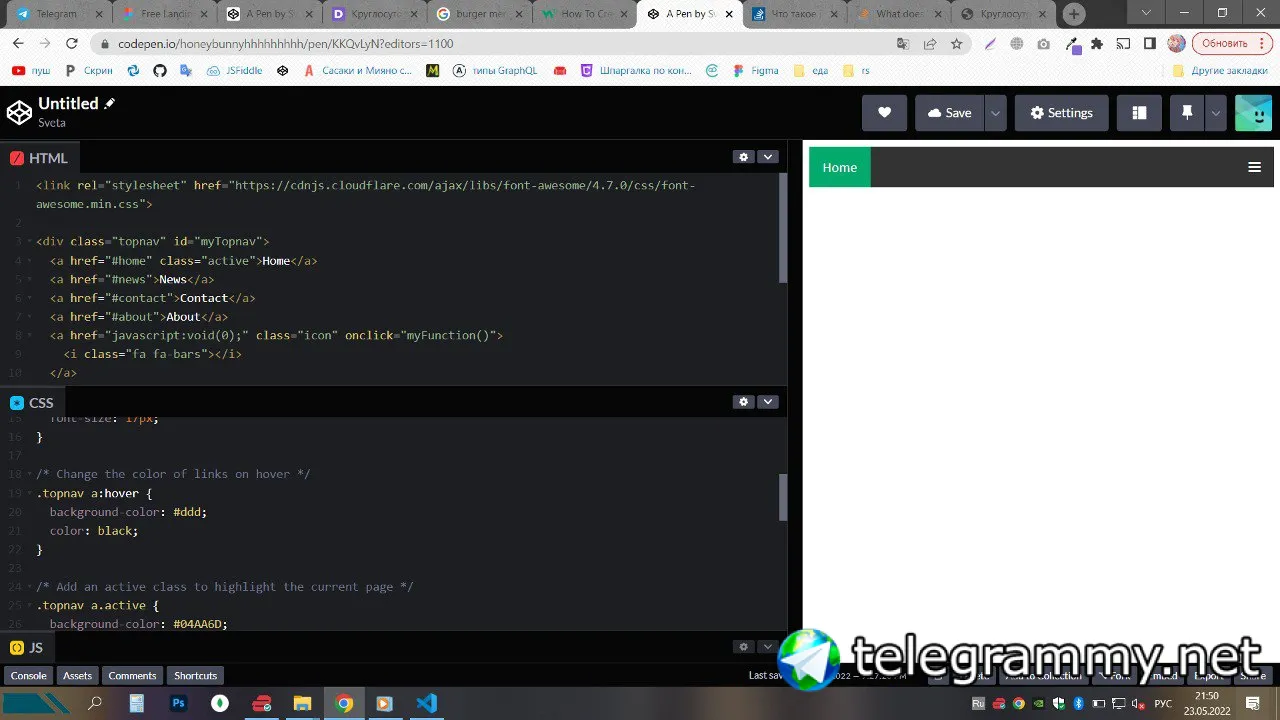This screenshot has width=1280, height=720.
Task: Pin this pen with the pushpin icon
Action: point(1187,113)
